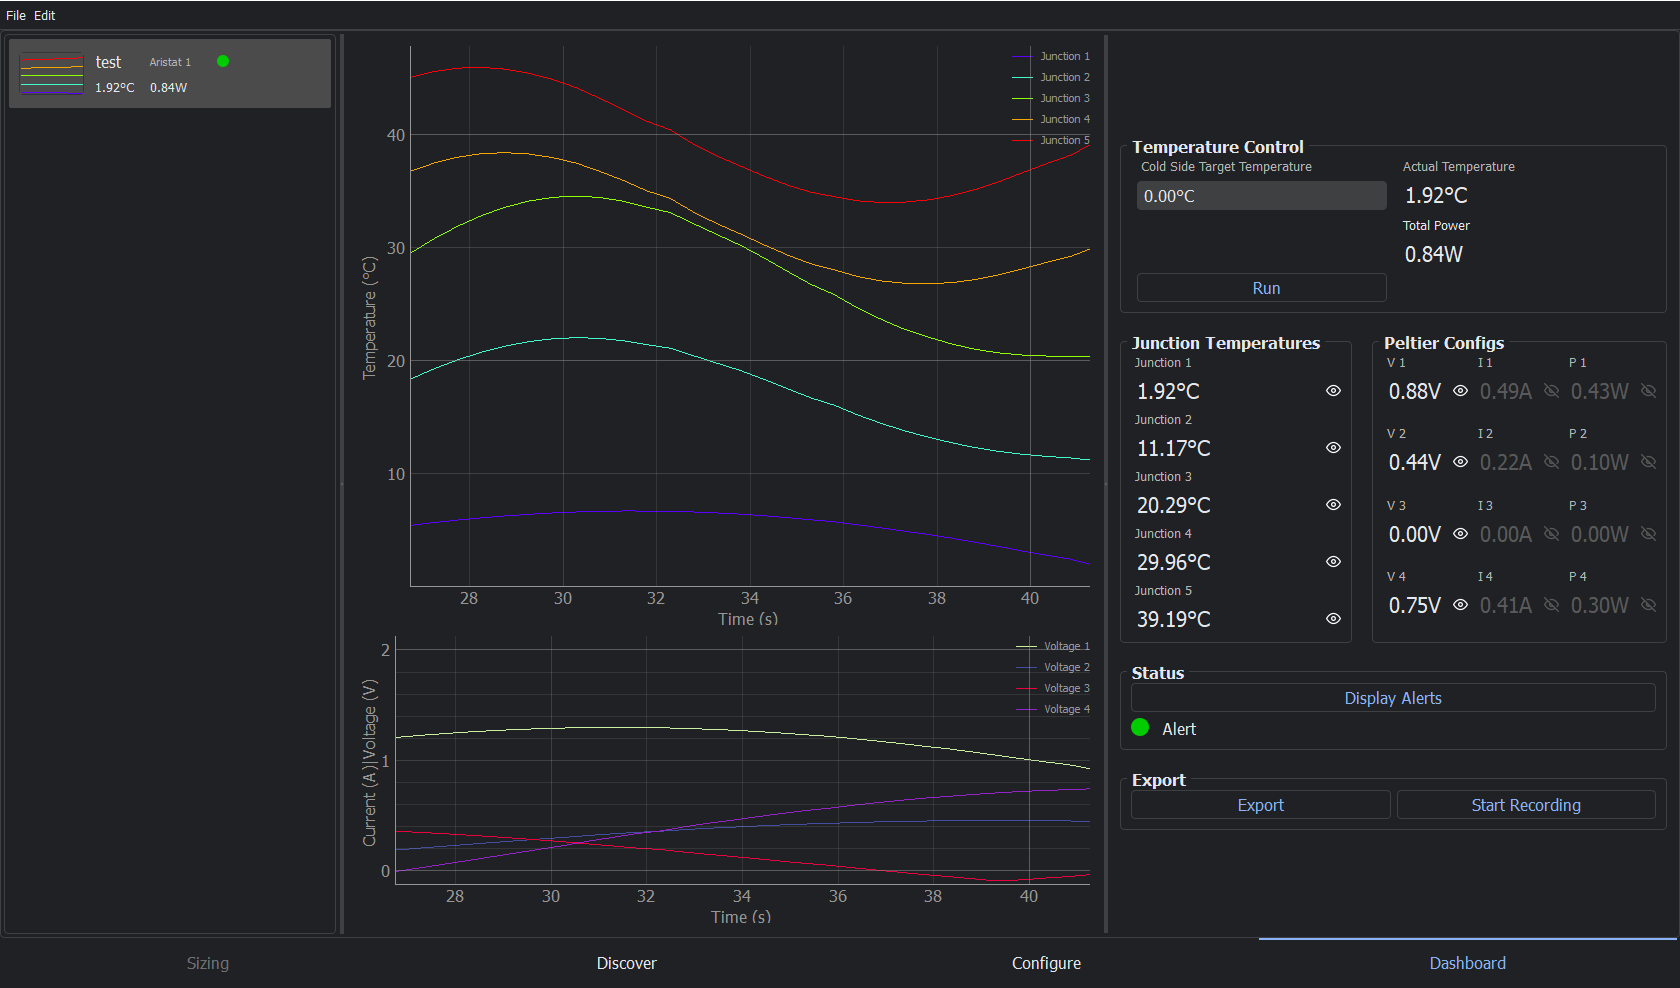Click the Cold Side Target Temperature field
The width and height of the screenshot is (1680, 988).
(x=1261, y=196)
